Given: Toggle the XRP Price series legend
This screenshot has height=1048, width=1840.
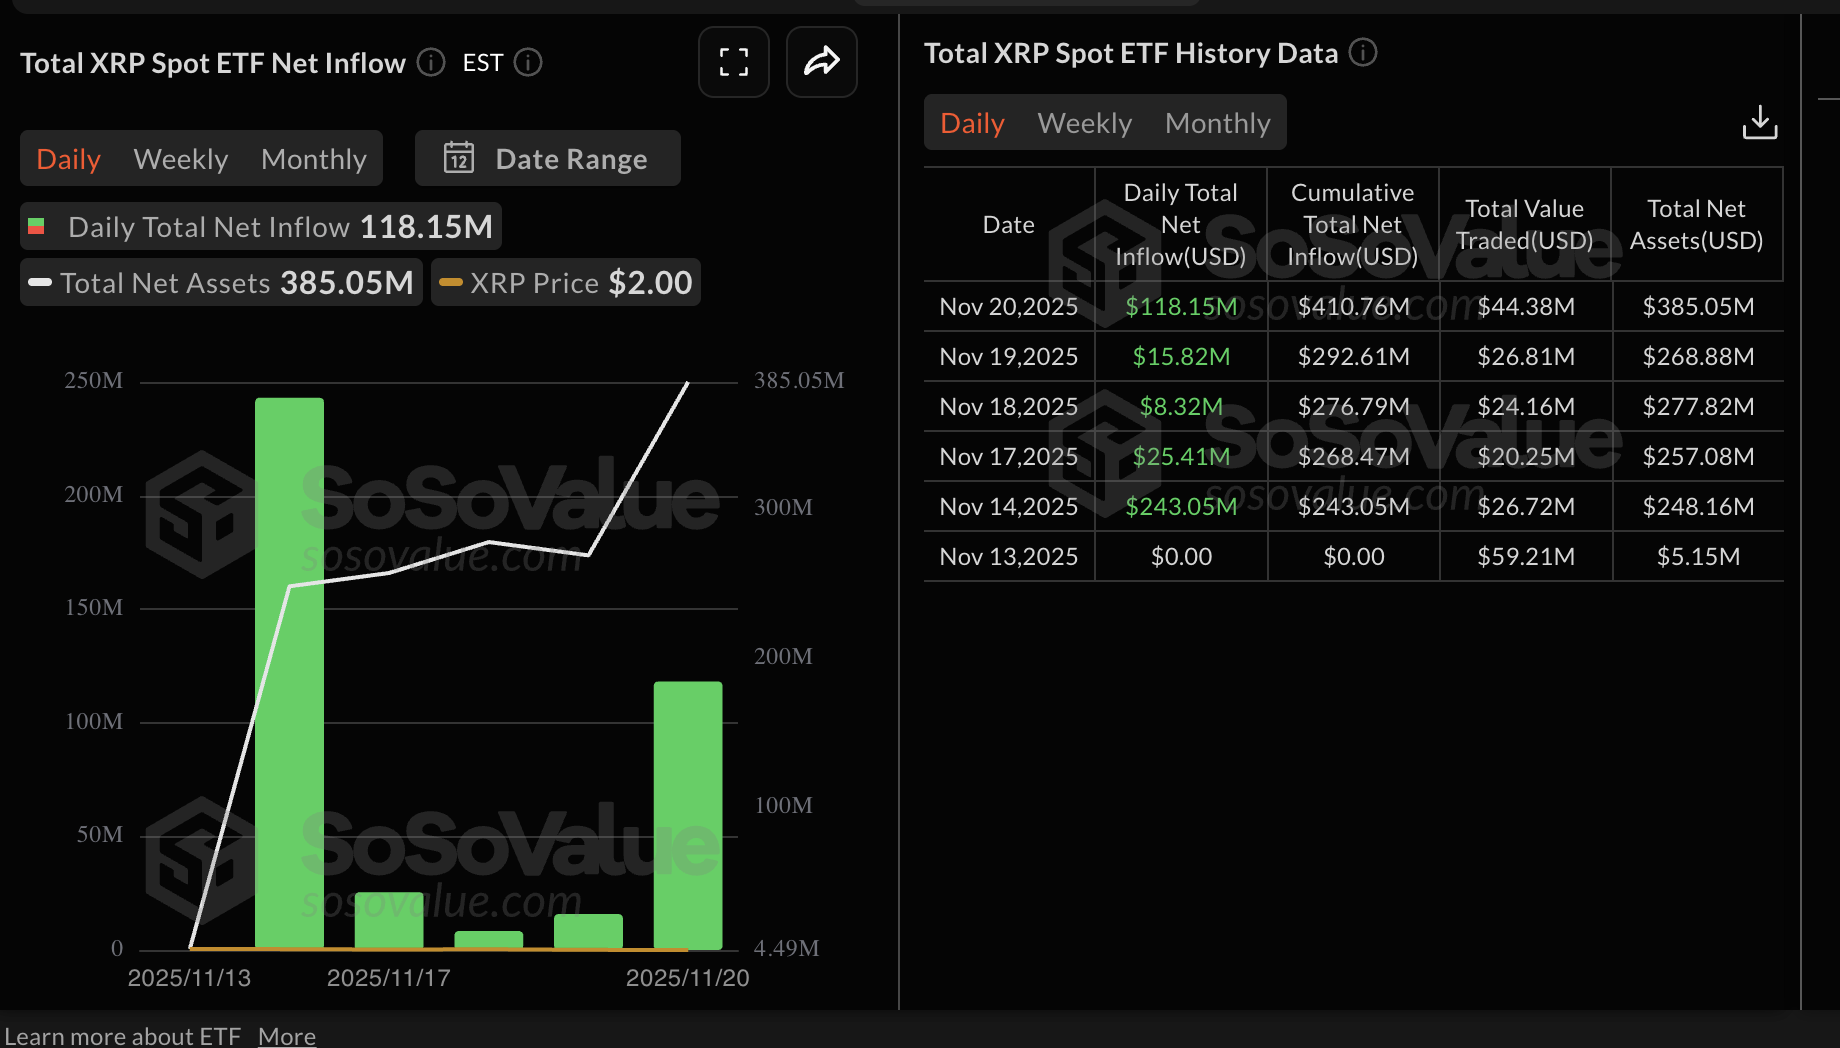Looking at the screenshot, I should [x=565, y=282].
